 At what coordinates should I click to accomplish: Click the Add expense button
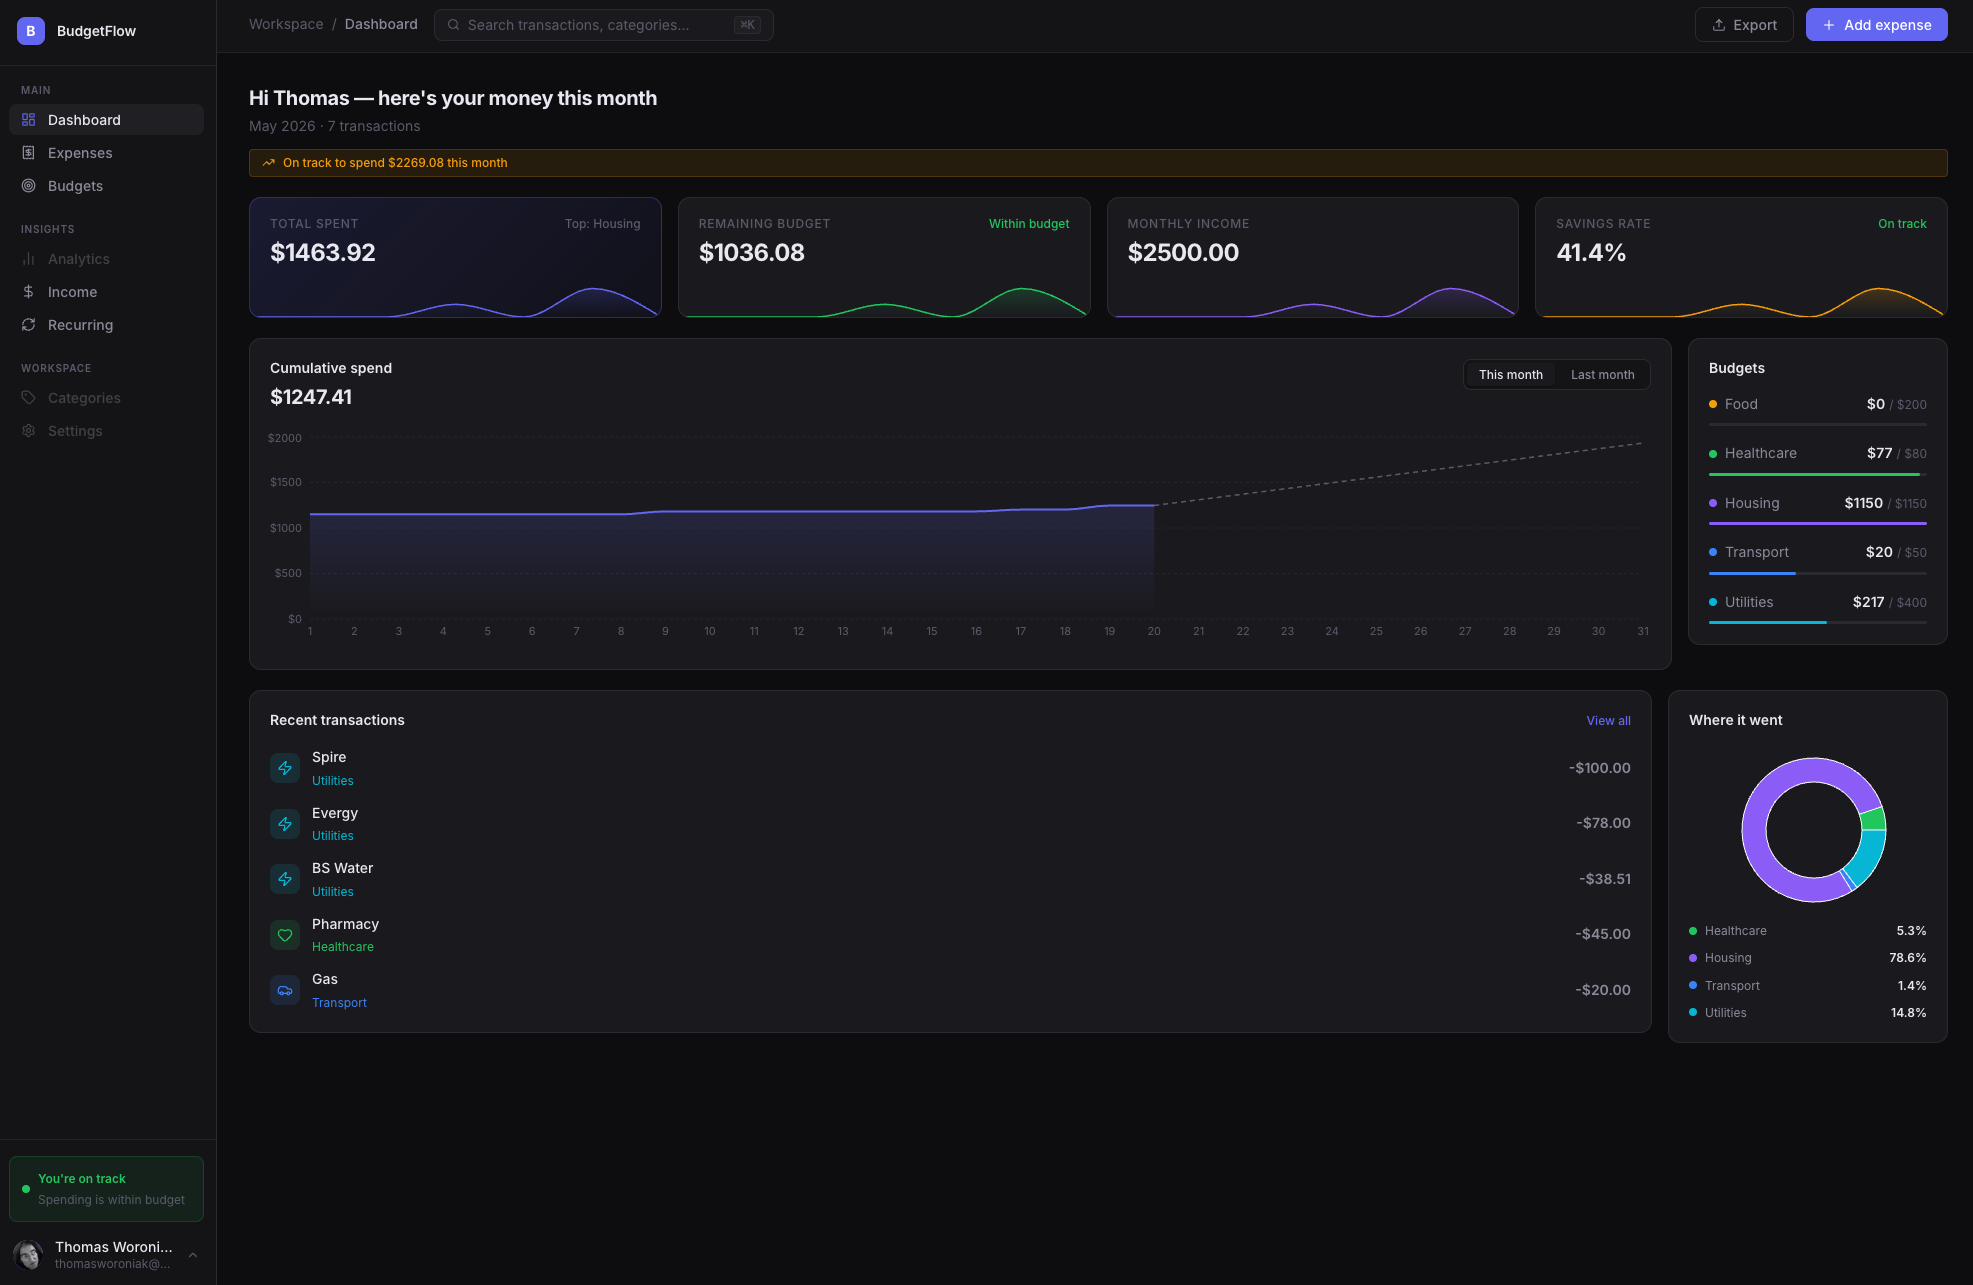click(1876, 25)
